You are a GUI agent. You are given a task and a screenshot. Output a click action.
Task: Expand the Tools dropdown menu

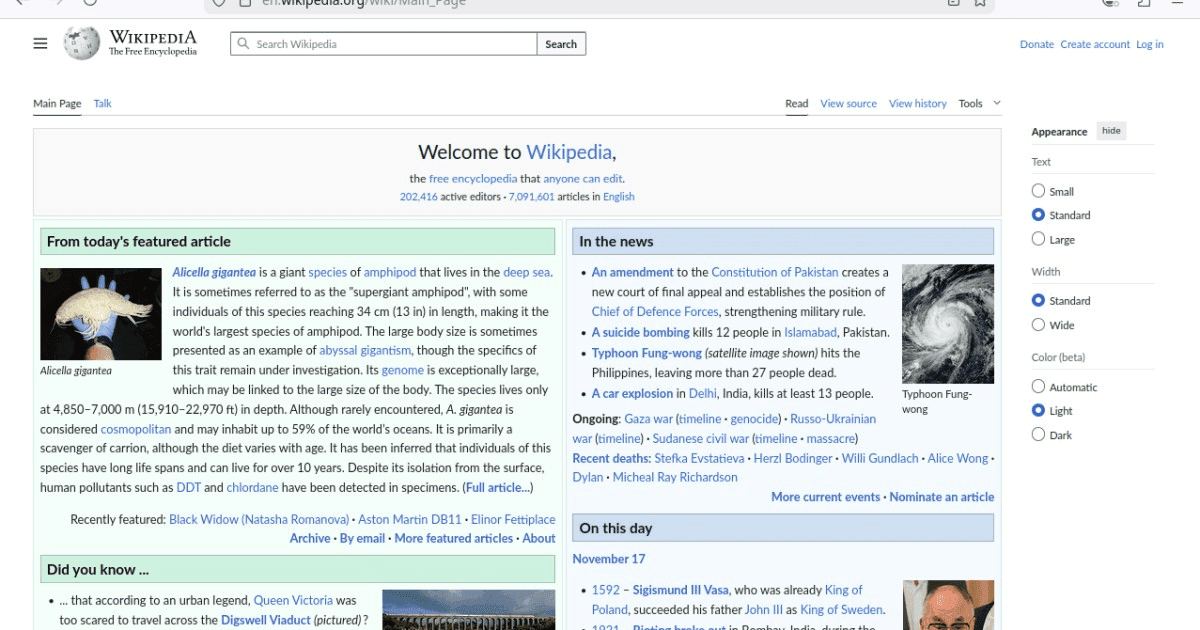(x=979, y=103)
